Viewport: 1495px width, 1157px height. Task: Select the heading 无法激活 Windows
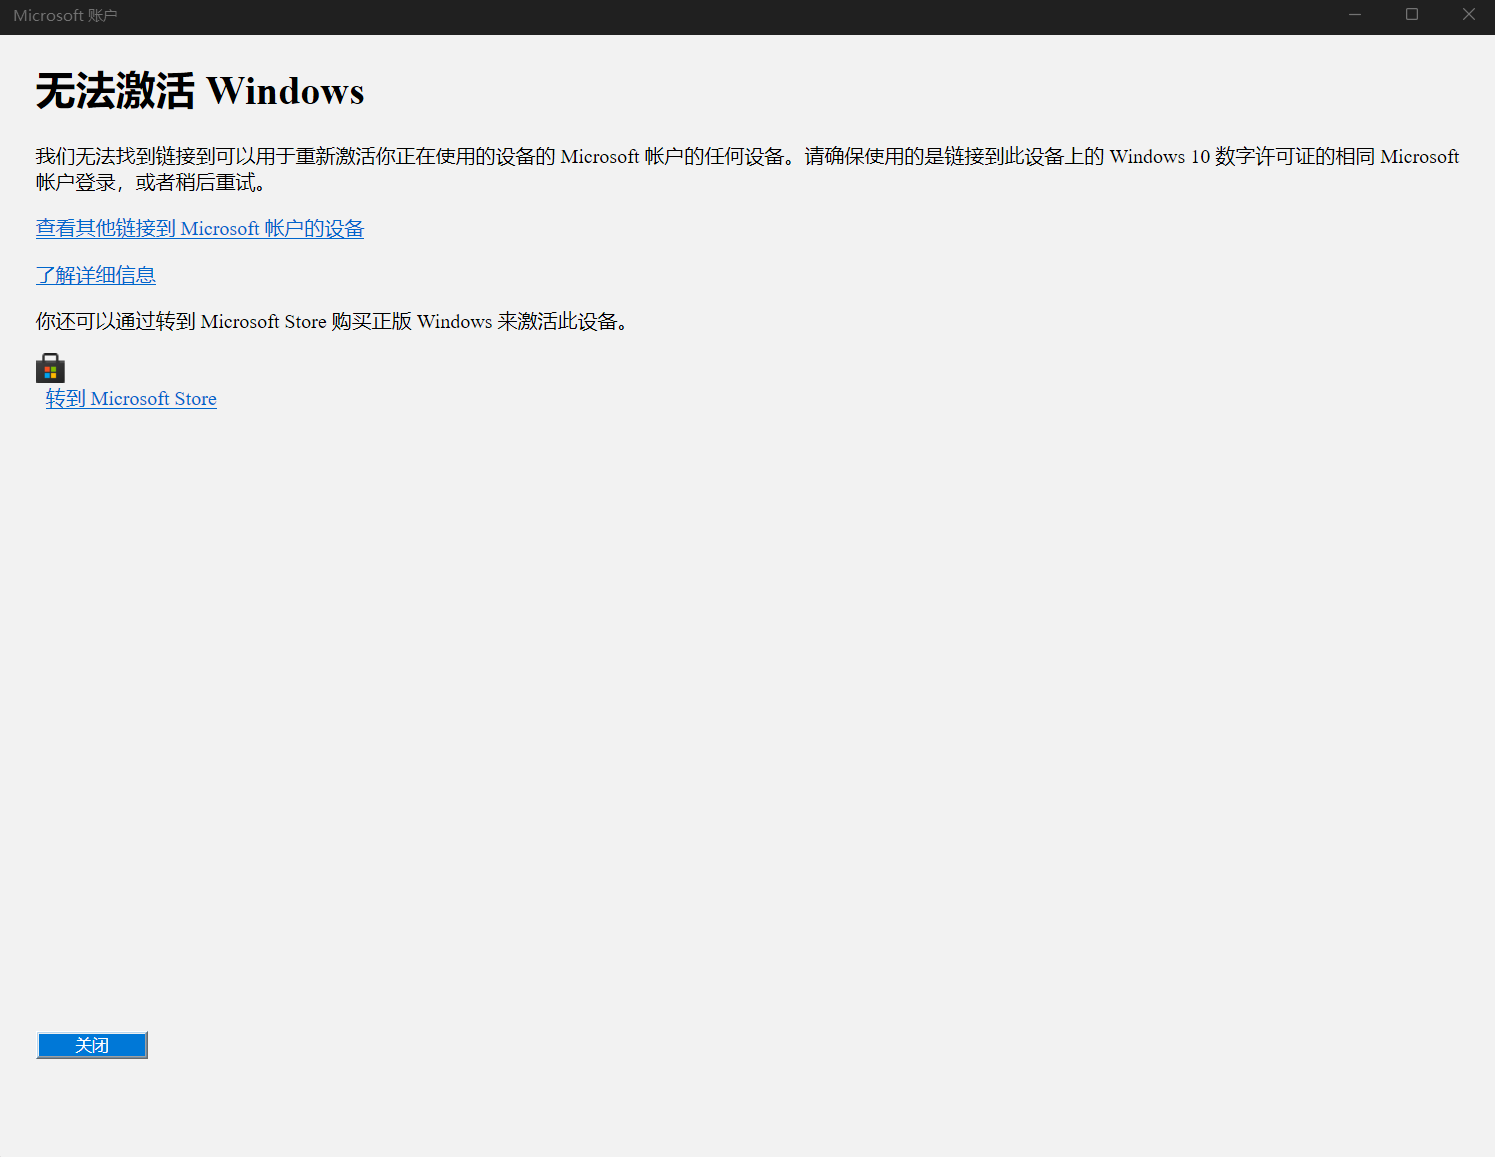200,91
